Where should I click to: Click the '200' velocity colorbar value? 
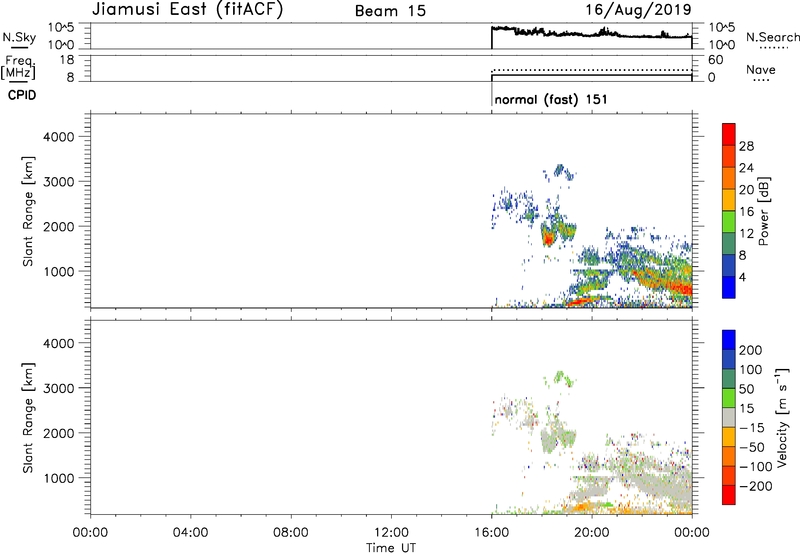pyautogui.click(x=751, y=350)
